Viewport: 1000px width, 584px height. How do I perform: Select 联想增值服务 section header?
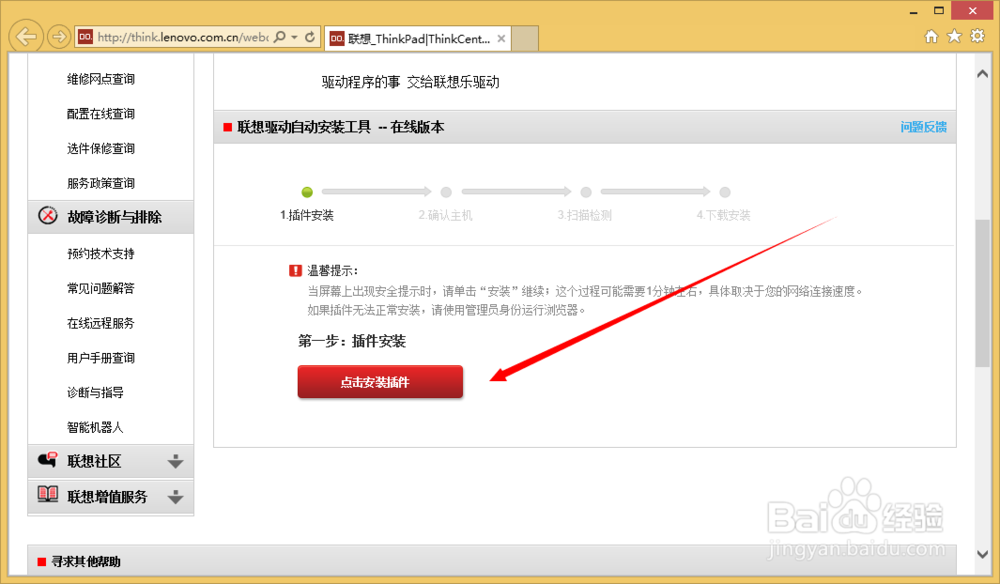coord(111,496)
